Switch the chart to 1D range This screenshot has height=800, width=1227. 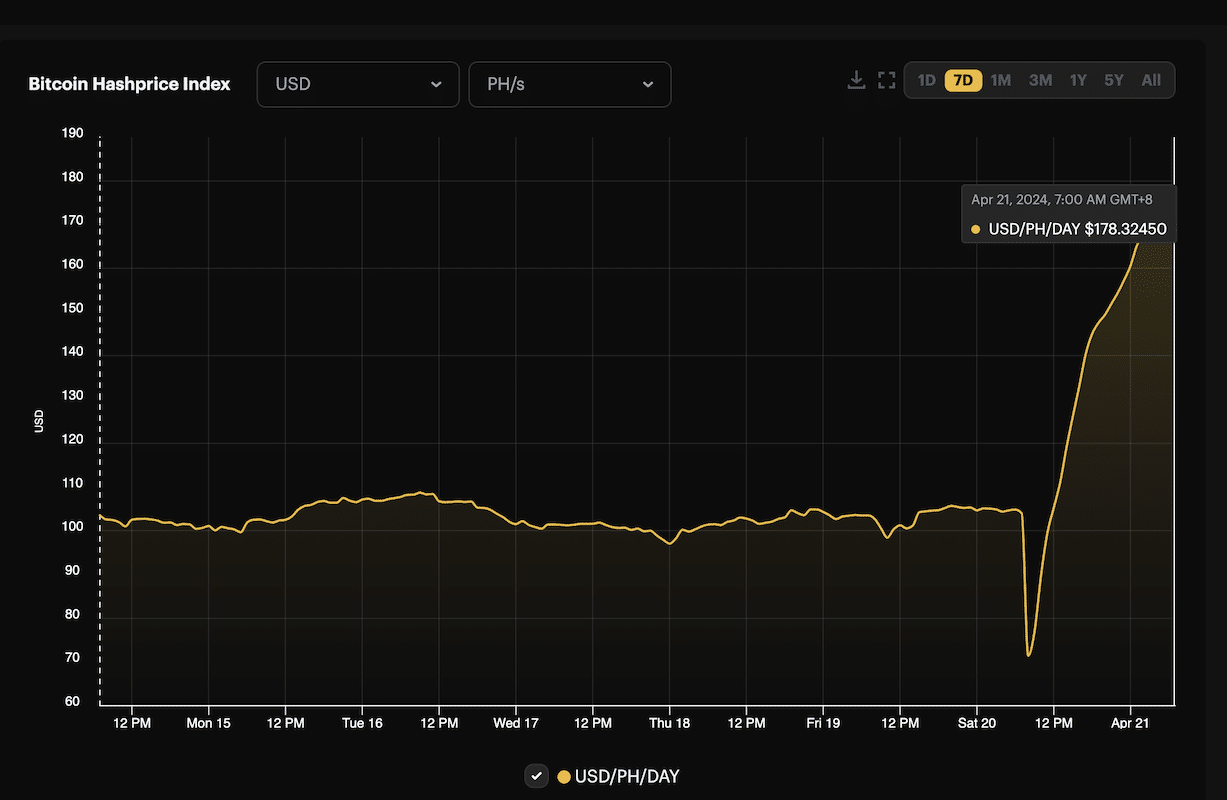click(927, 80)
